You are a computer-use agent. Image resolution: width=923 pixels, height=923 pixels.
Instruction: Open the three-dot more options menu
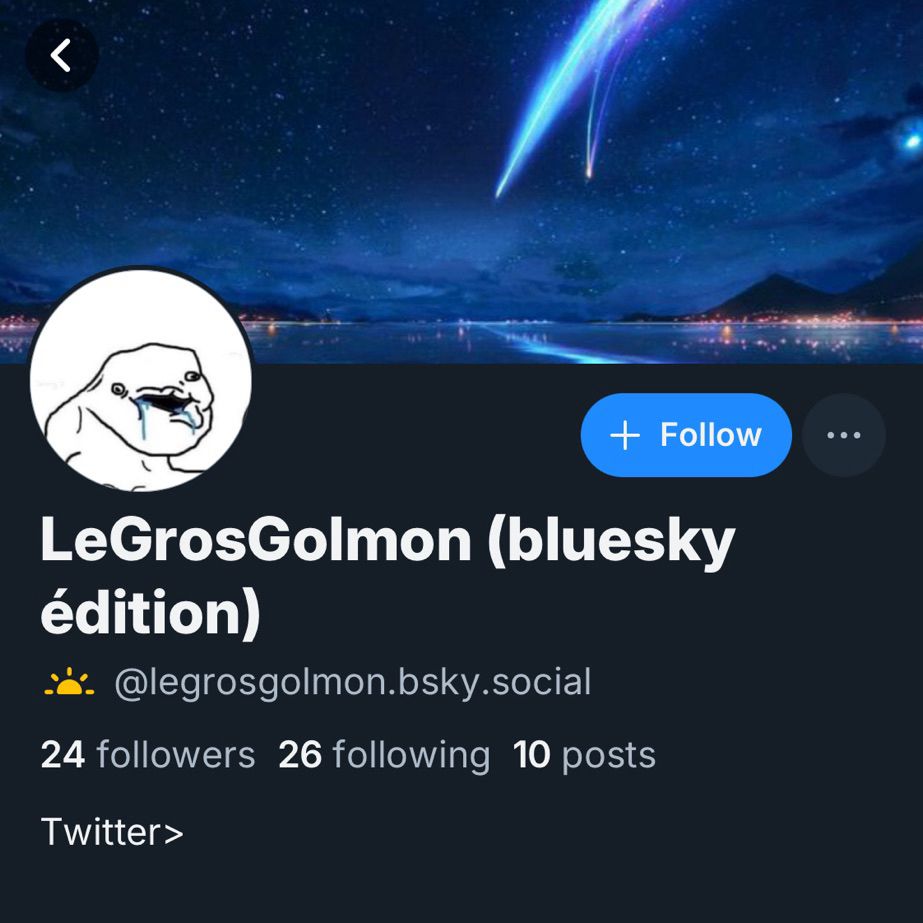(x=844, y=435)
